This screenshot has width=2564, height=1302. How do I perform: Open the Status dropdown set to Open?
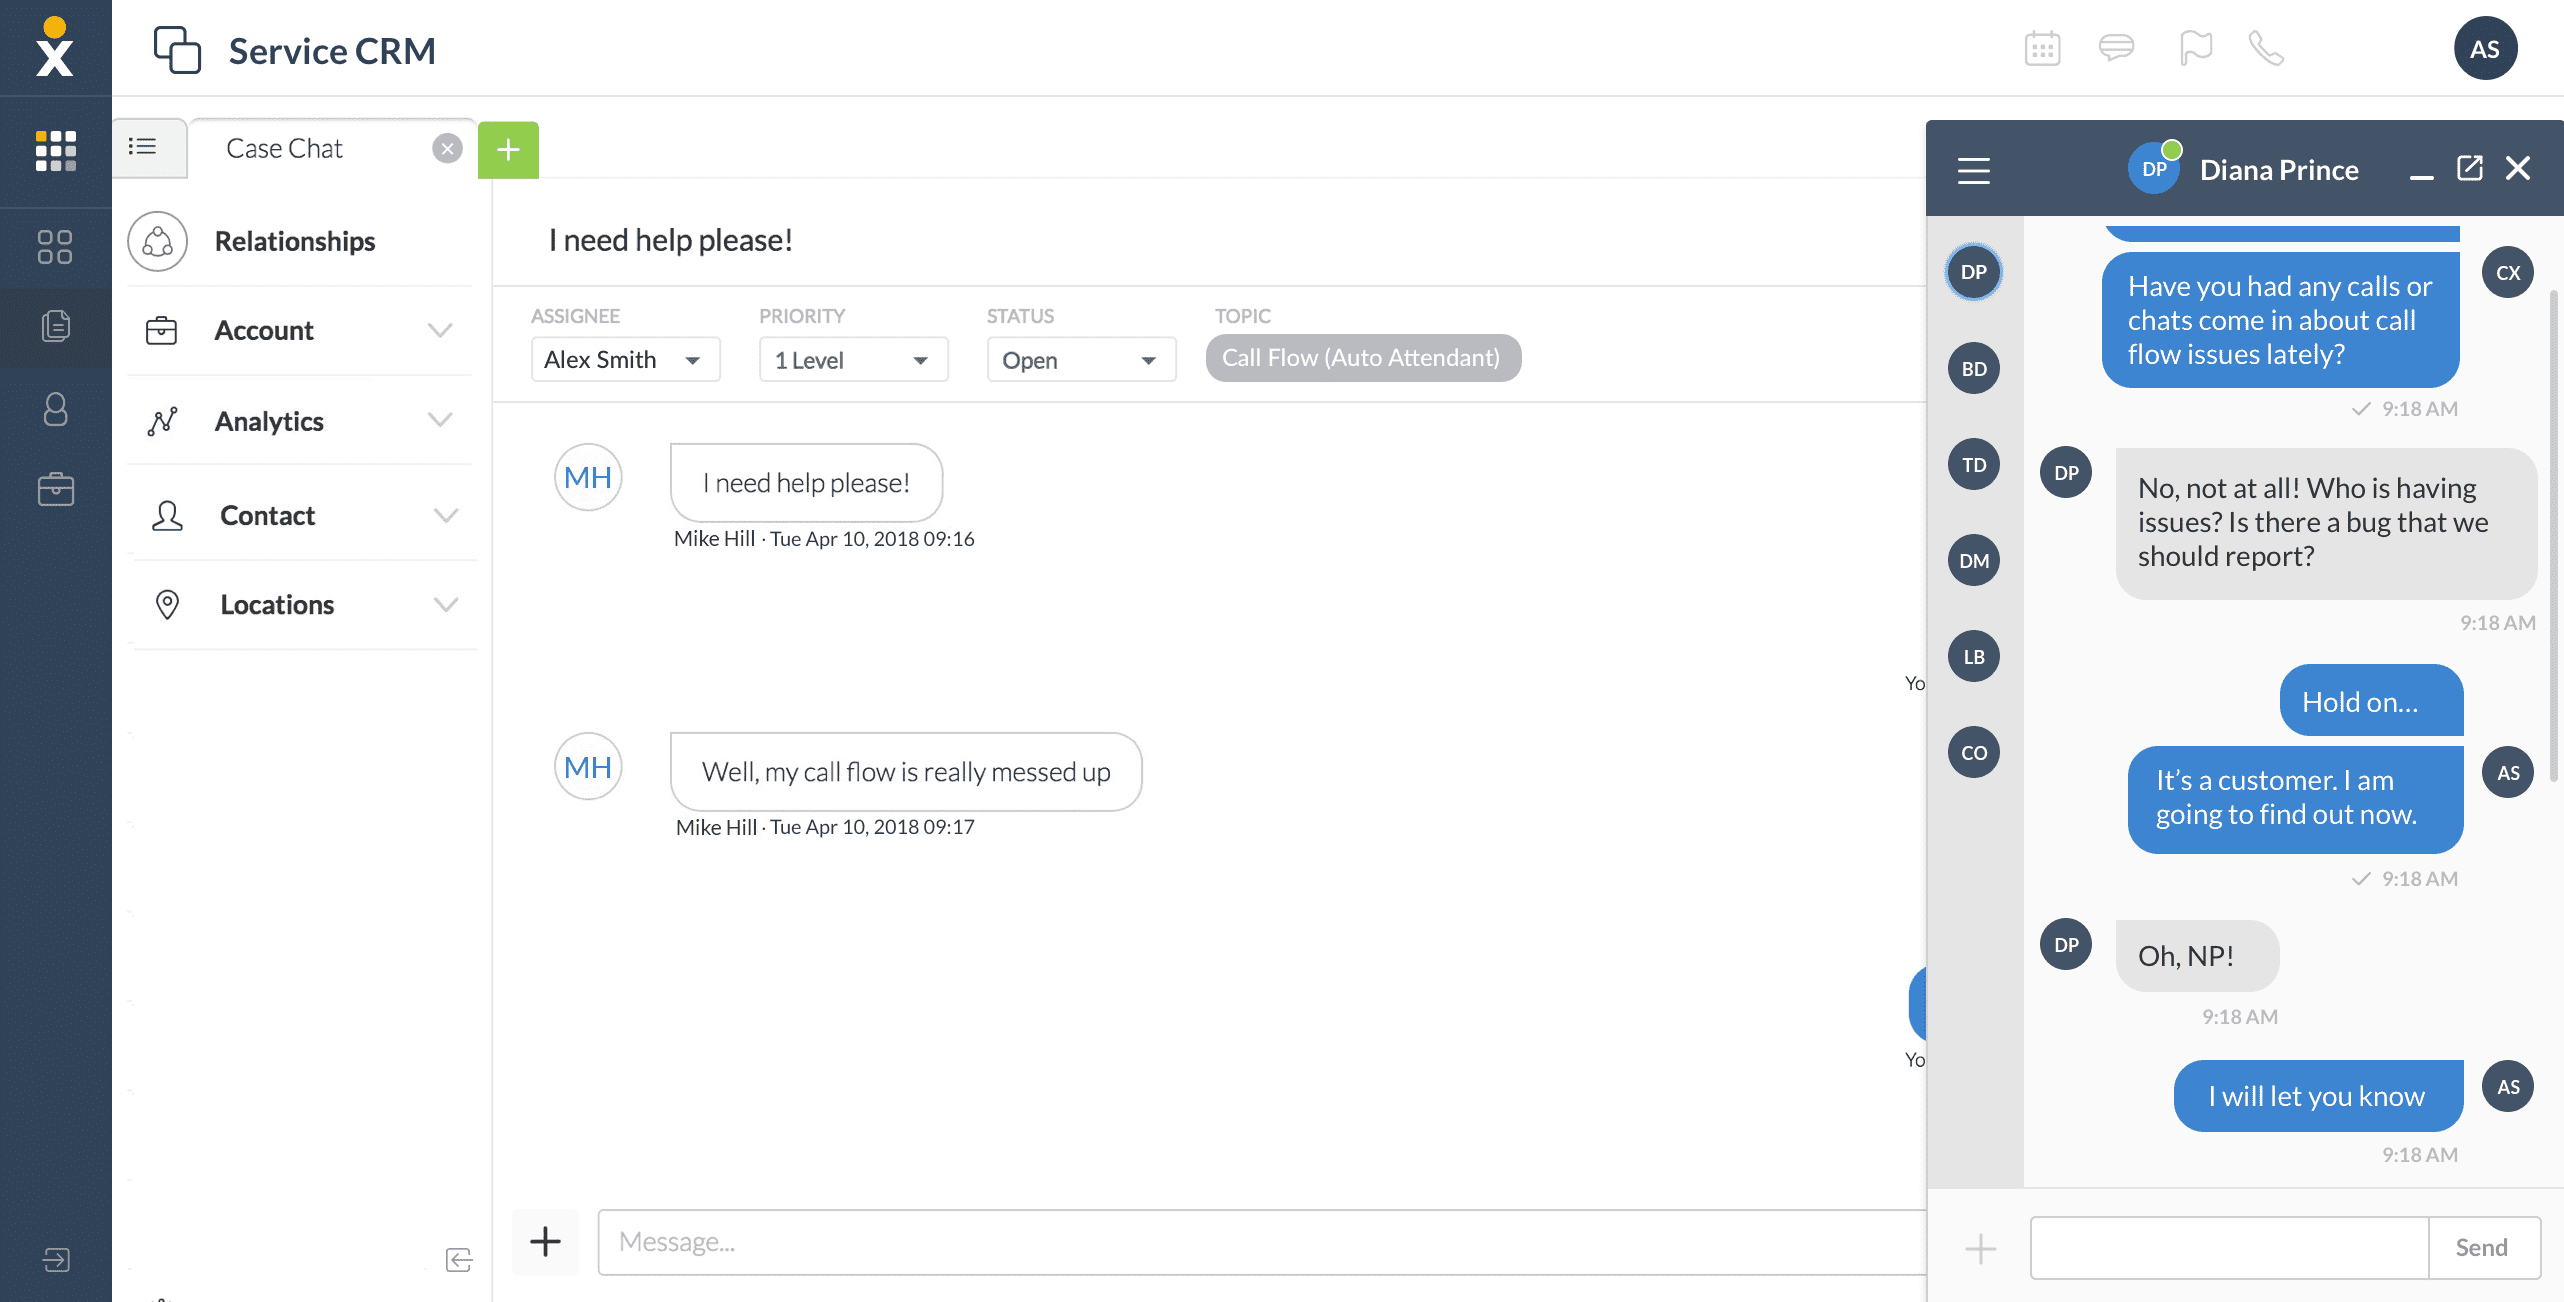point(1080,360)
